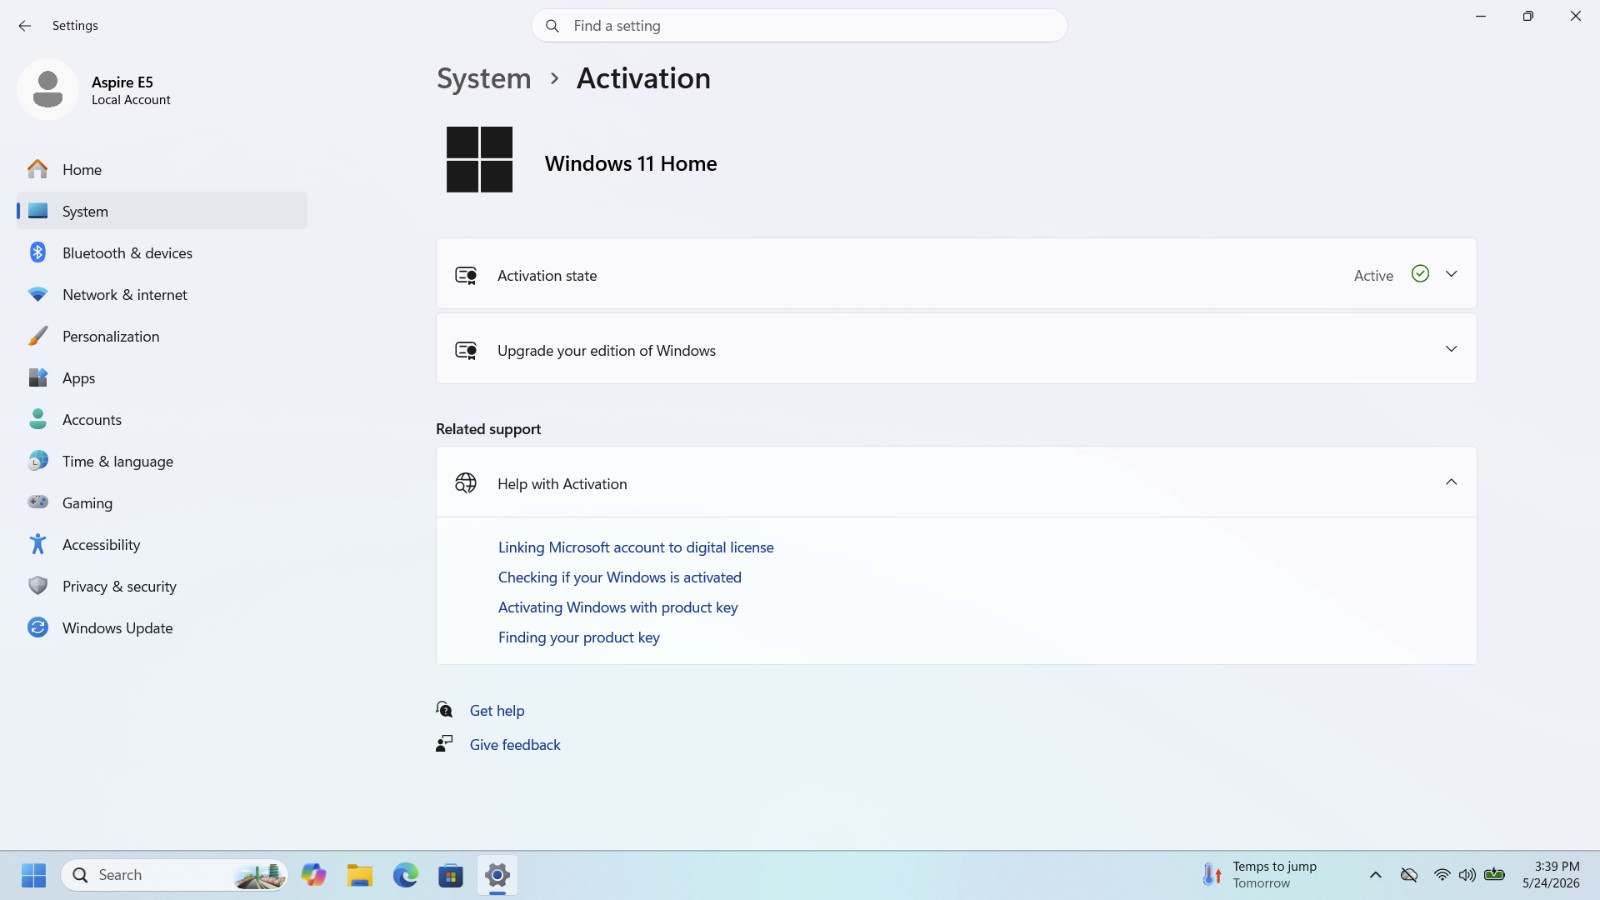Click the Get help link

[497, 710]
